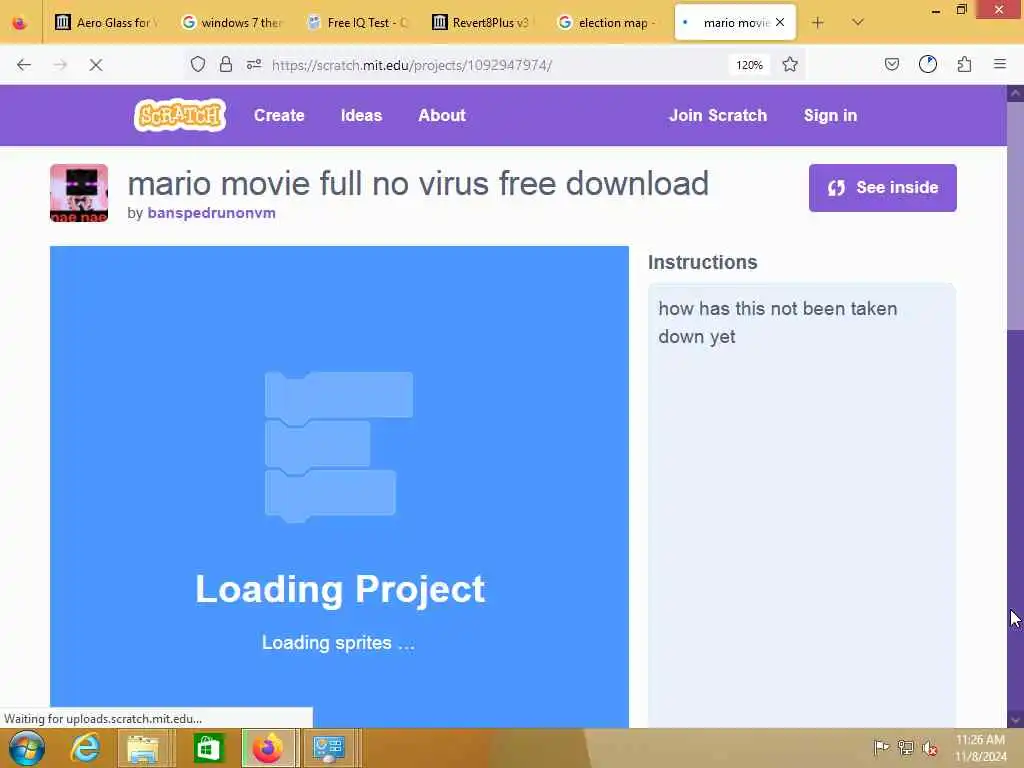Click the Firefox View icon at the left of the tab bar

(20, 24)
